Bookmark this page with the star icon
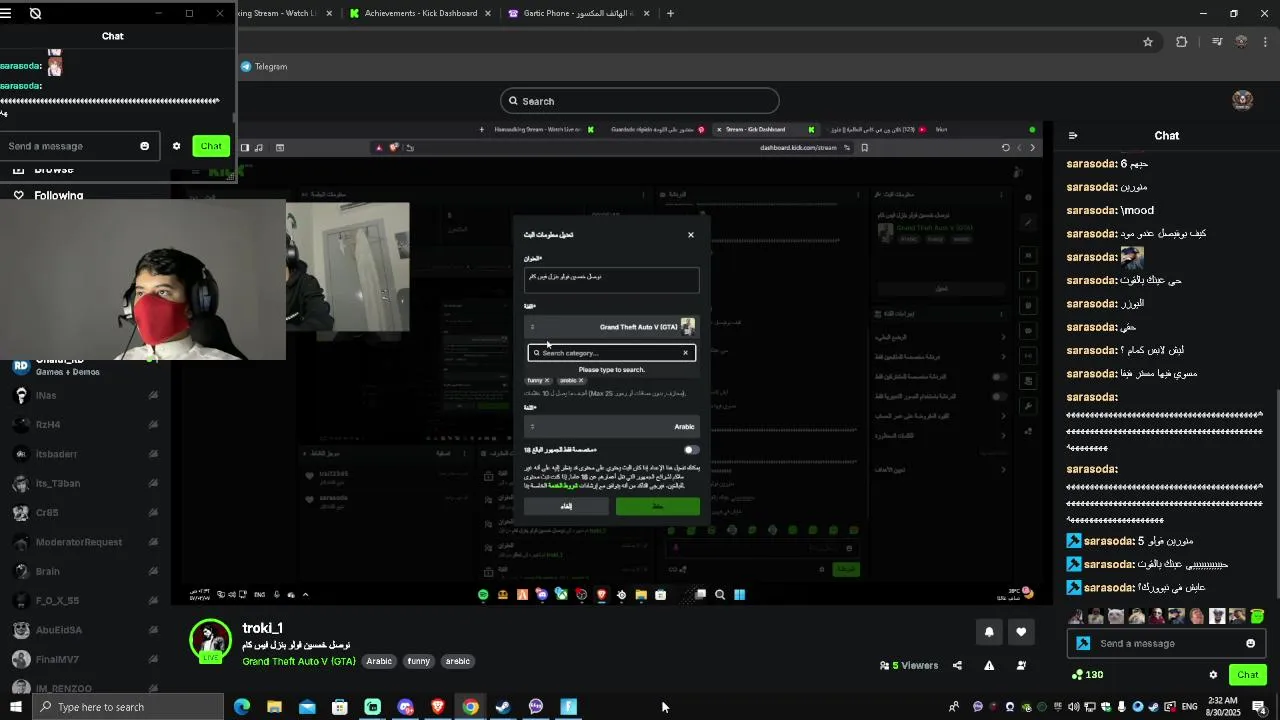This screenshot has height=720, width=1280. point(1148,42)
